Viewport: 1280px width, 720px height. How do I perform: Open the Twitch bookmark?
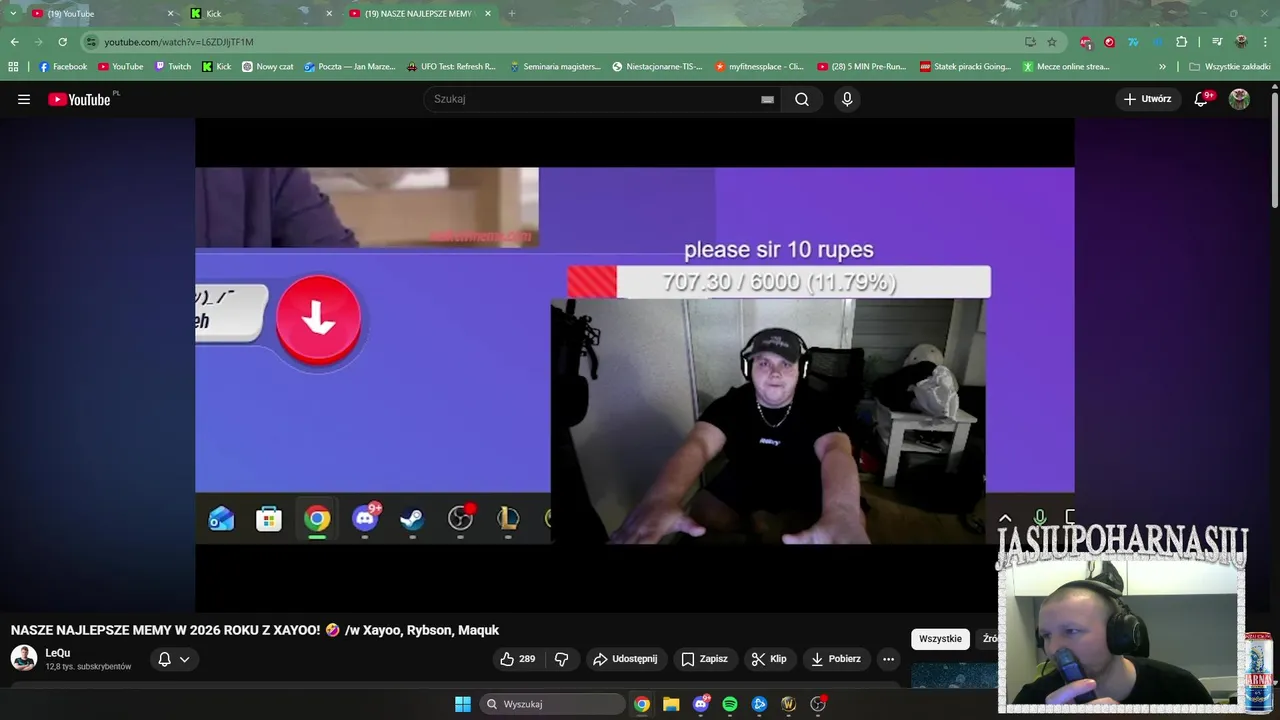pos(173,67)
